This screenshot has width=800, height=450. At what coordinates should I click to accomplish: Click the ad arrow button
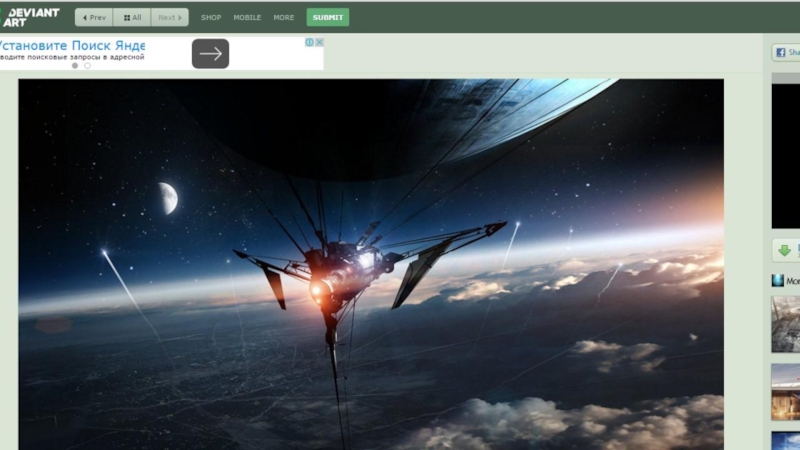(x=210, y=54)
